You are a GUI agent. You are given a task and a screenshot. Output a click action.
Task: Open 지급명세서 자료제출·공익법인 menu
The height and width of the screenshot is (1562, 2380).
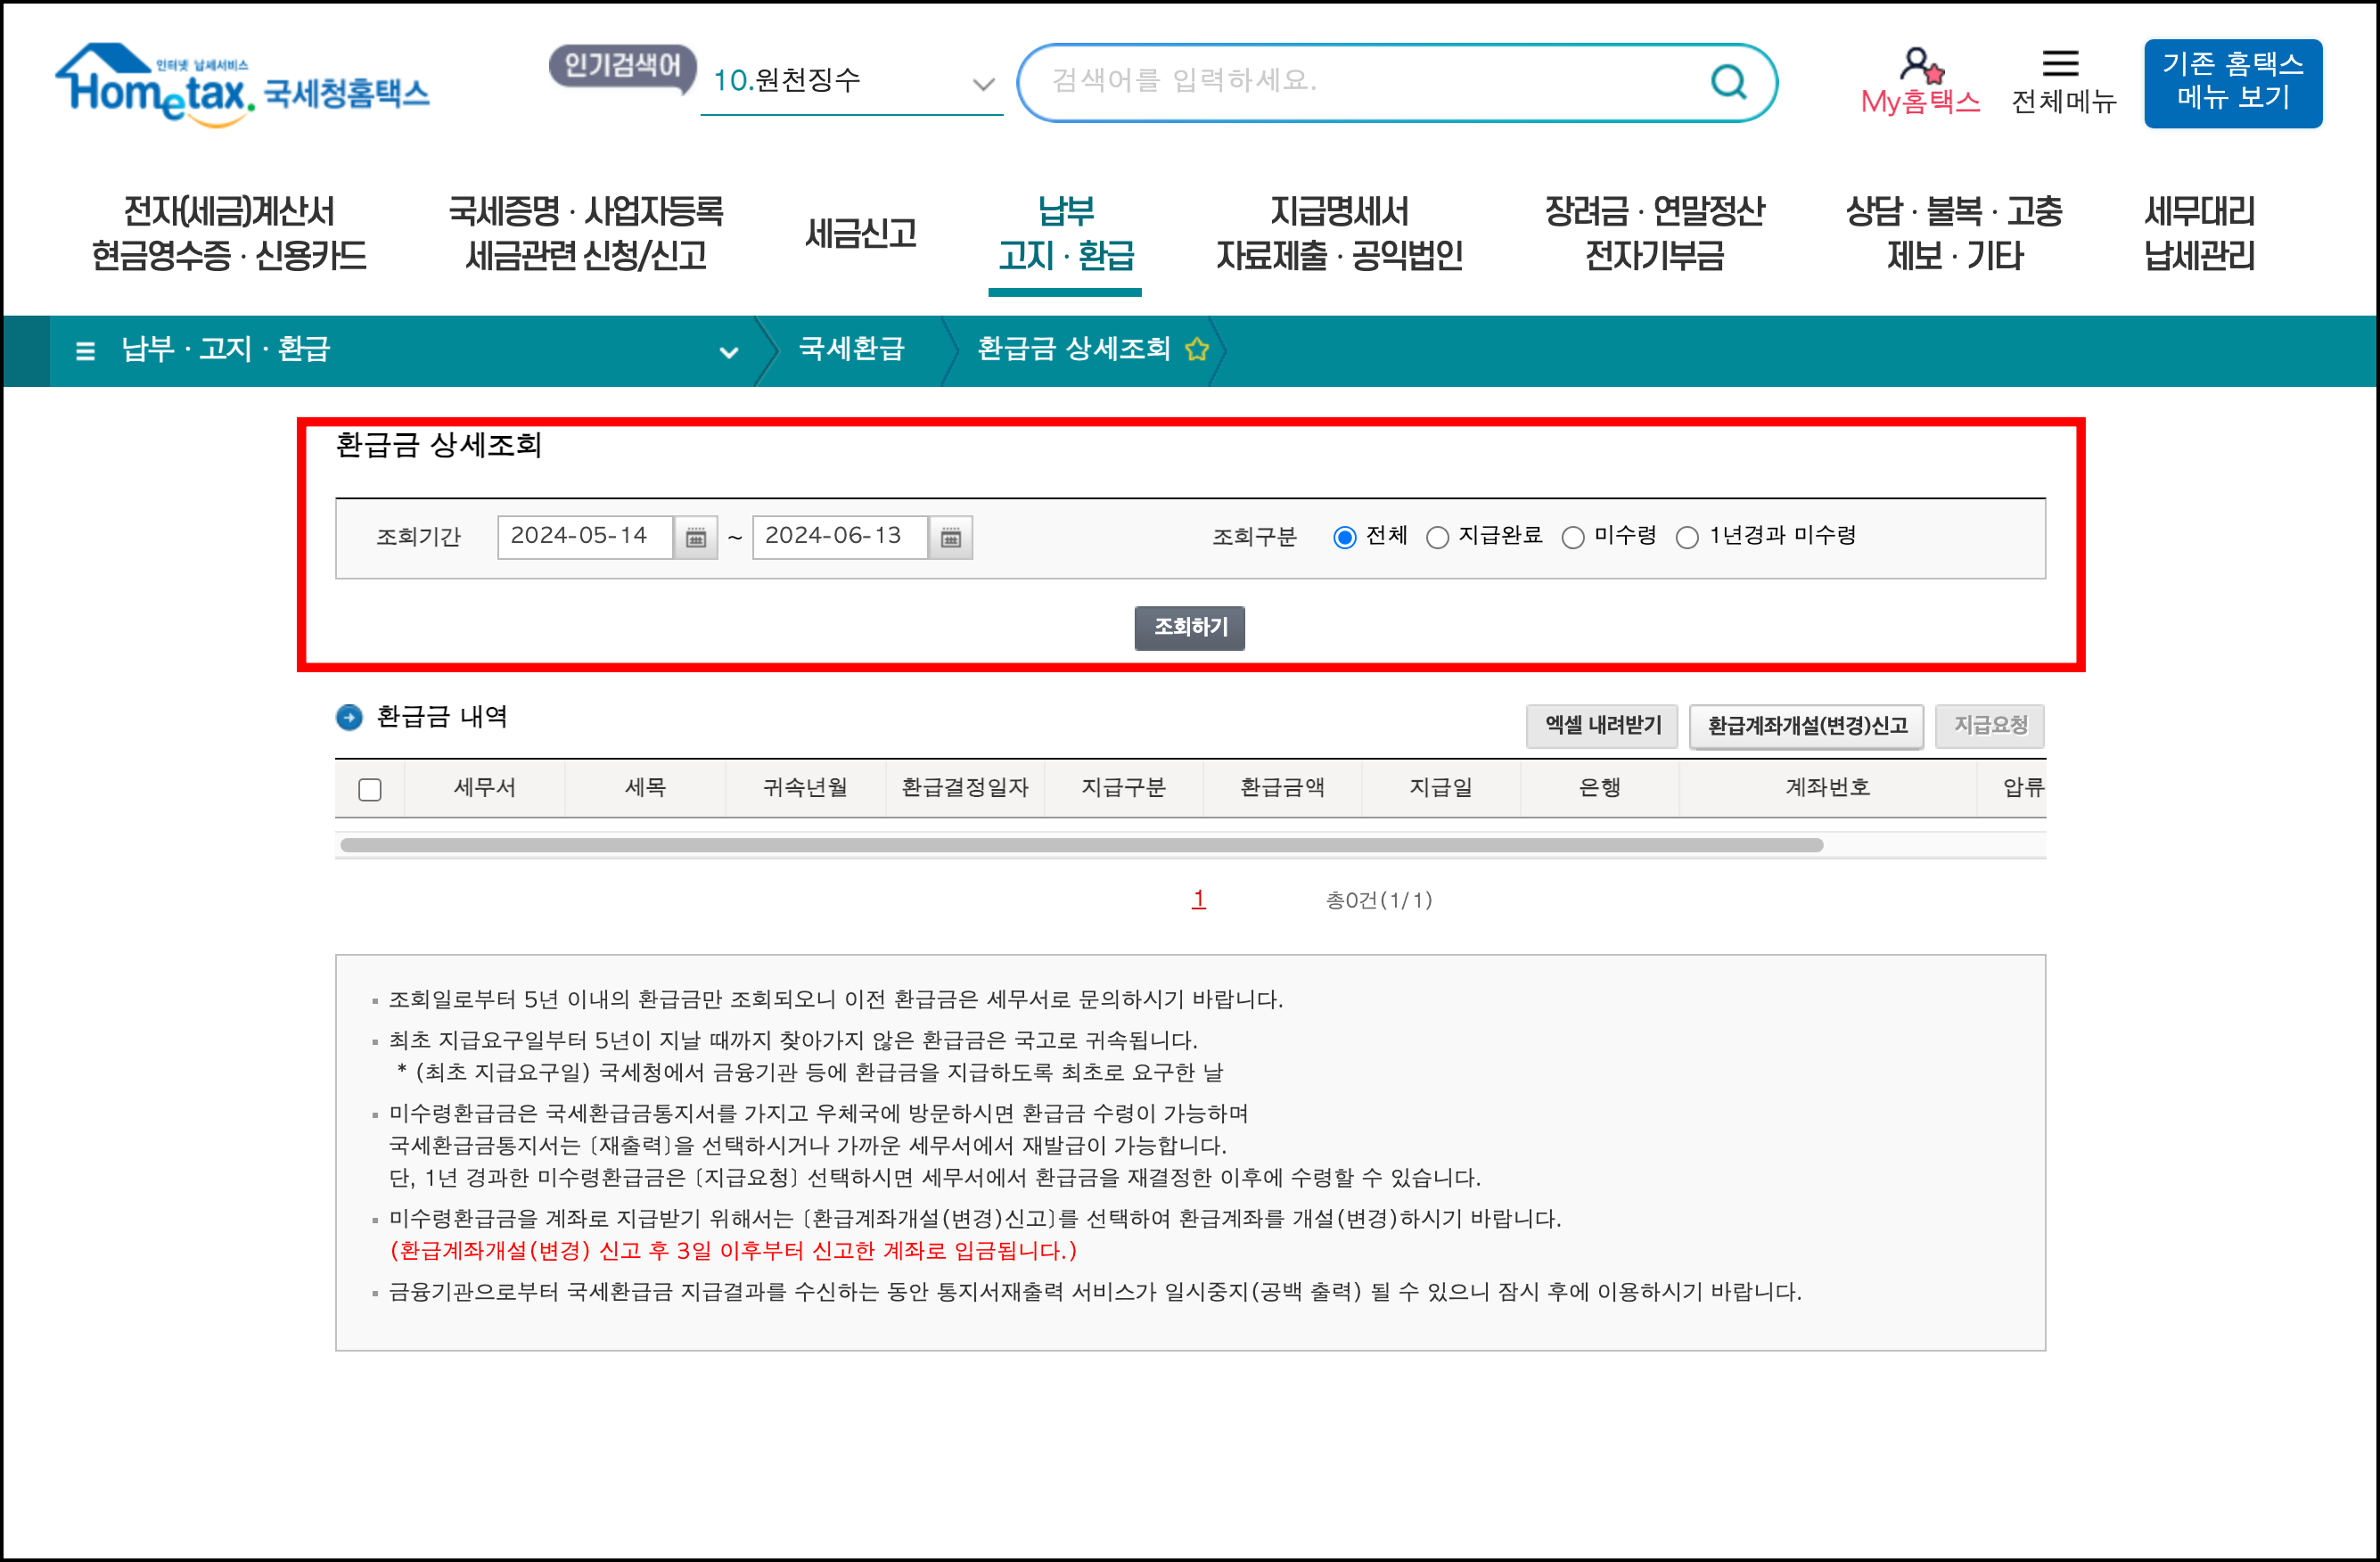(x=1339, y=233)
